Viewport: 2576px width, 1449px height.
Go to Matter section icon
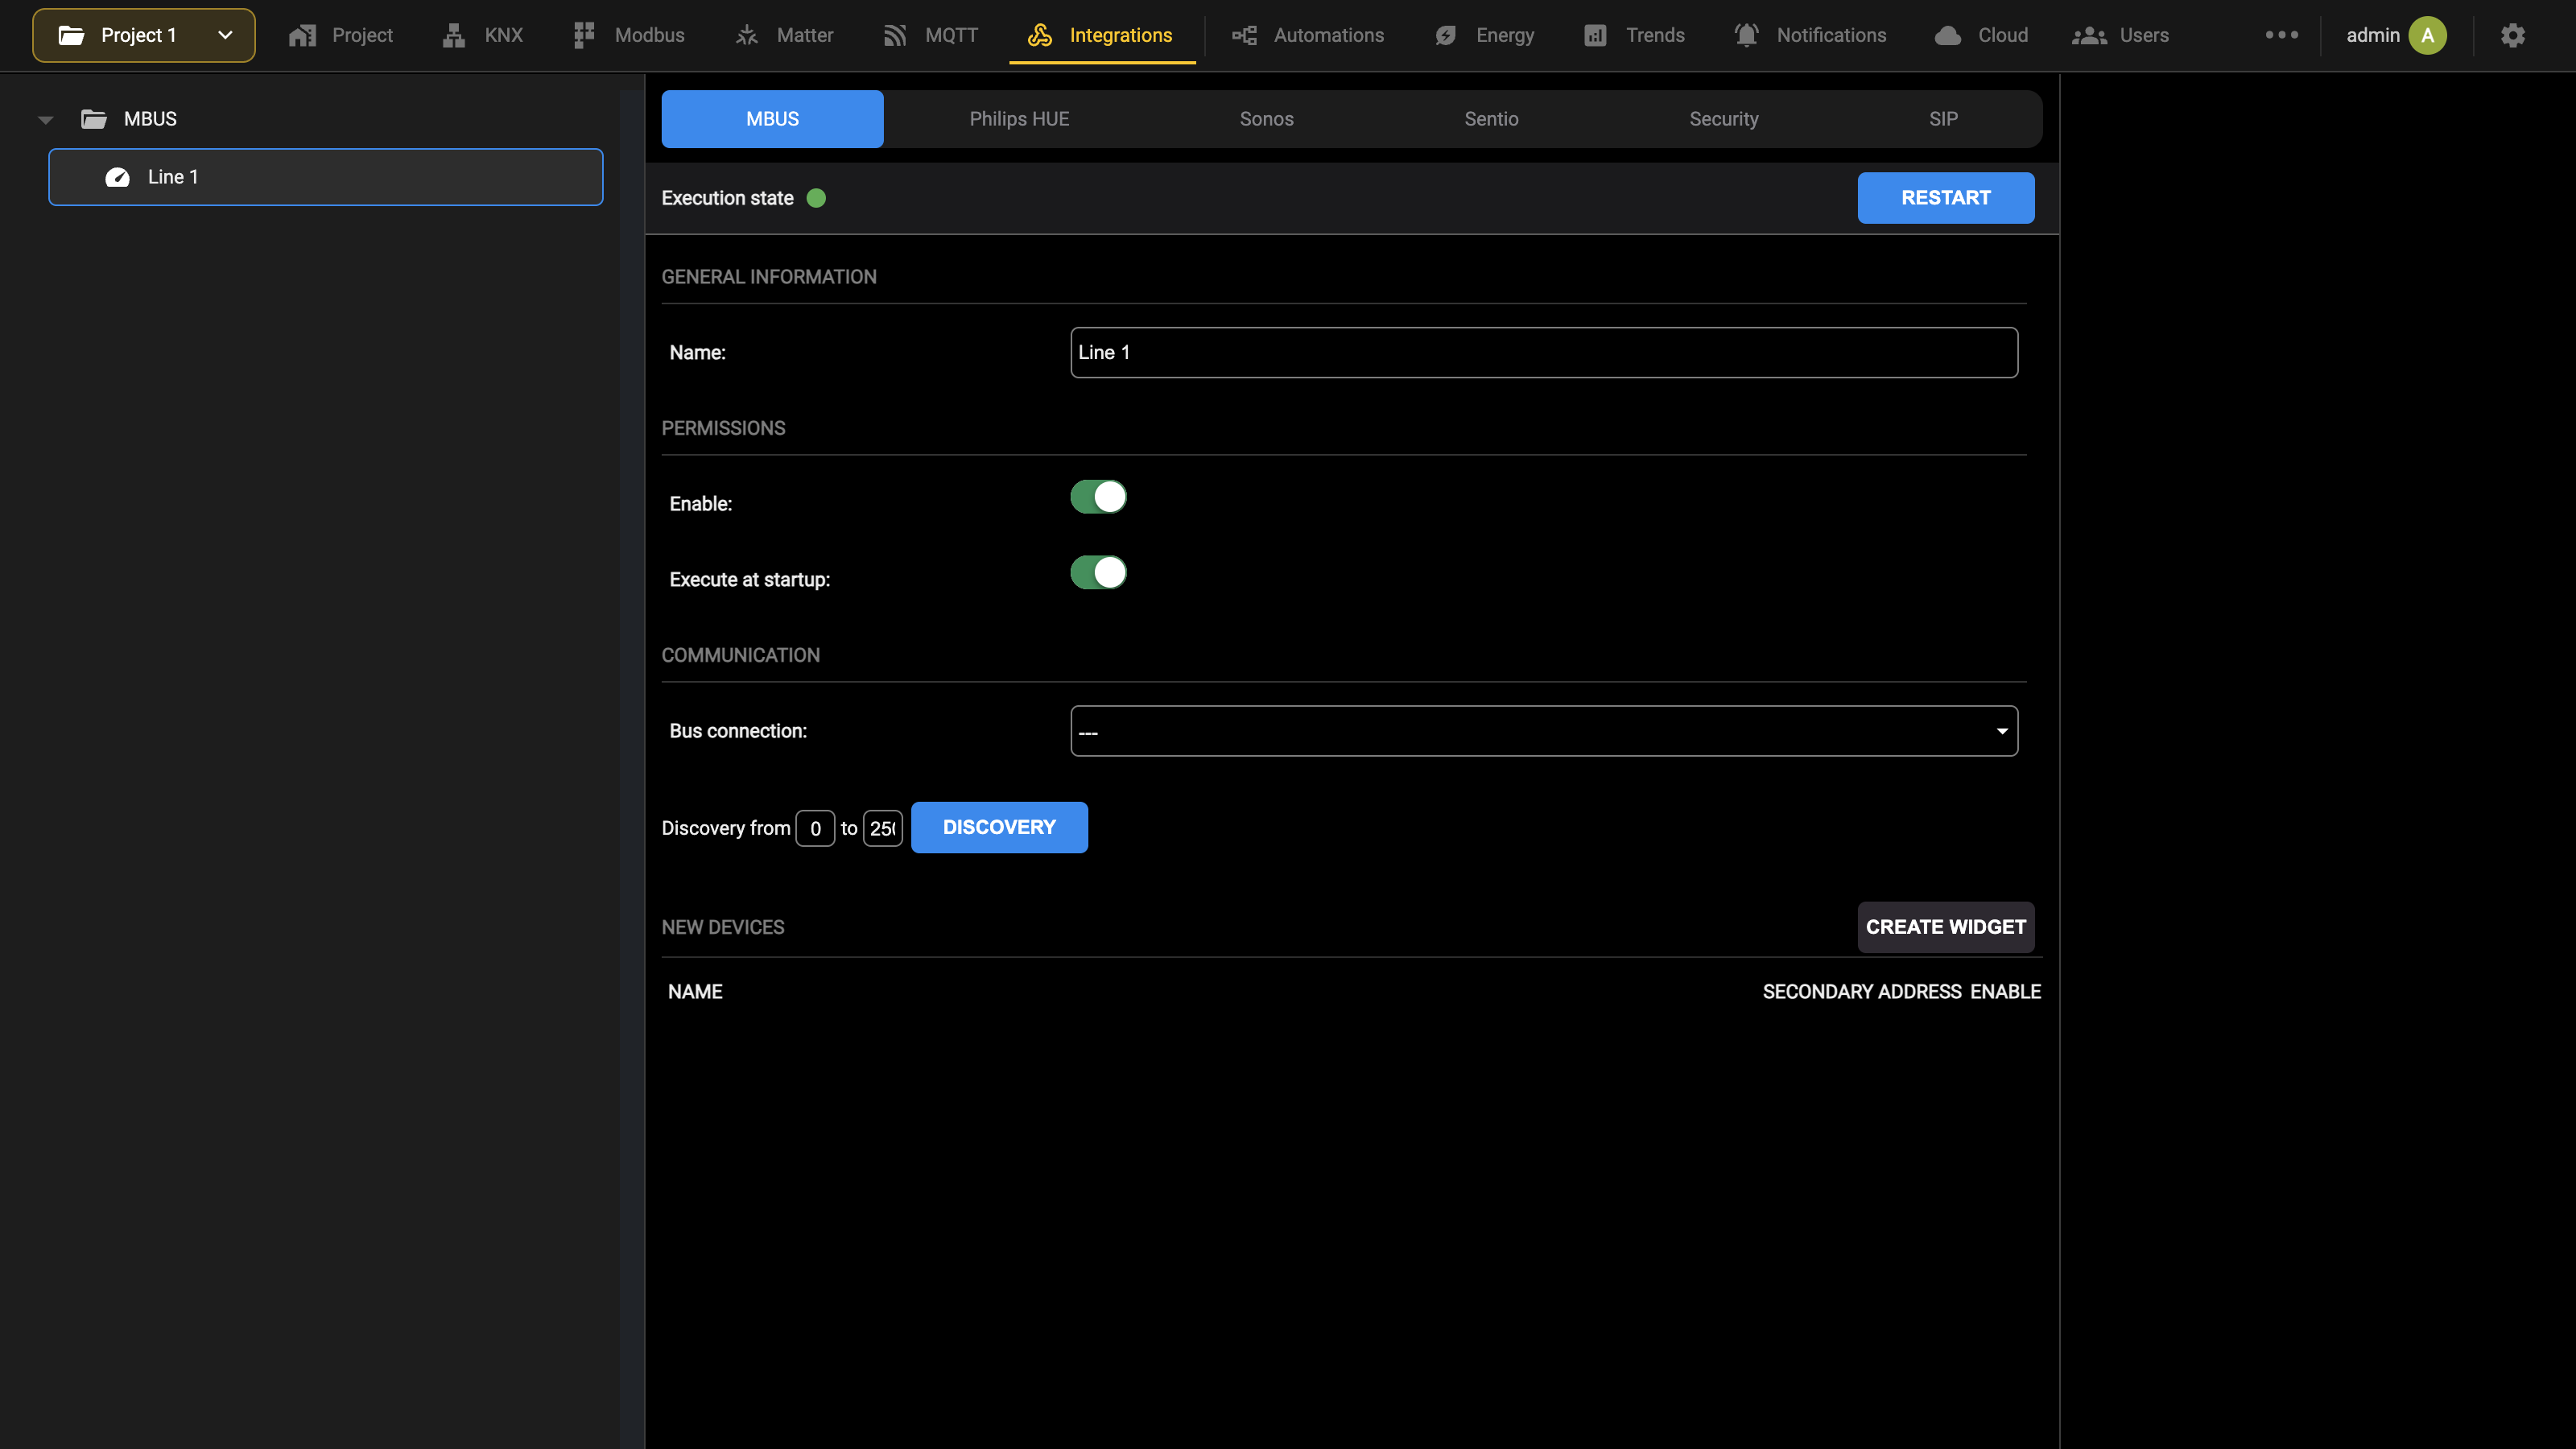point(747,36)
